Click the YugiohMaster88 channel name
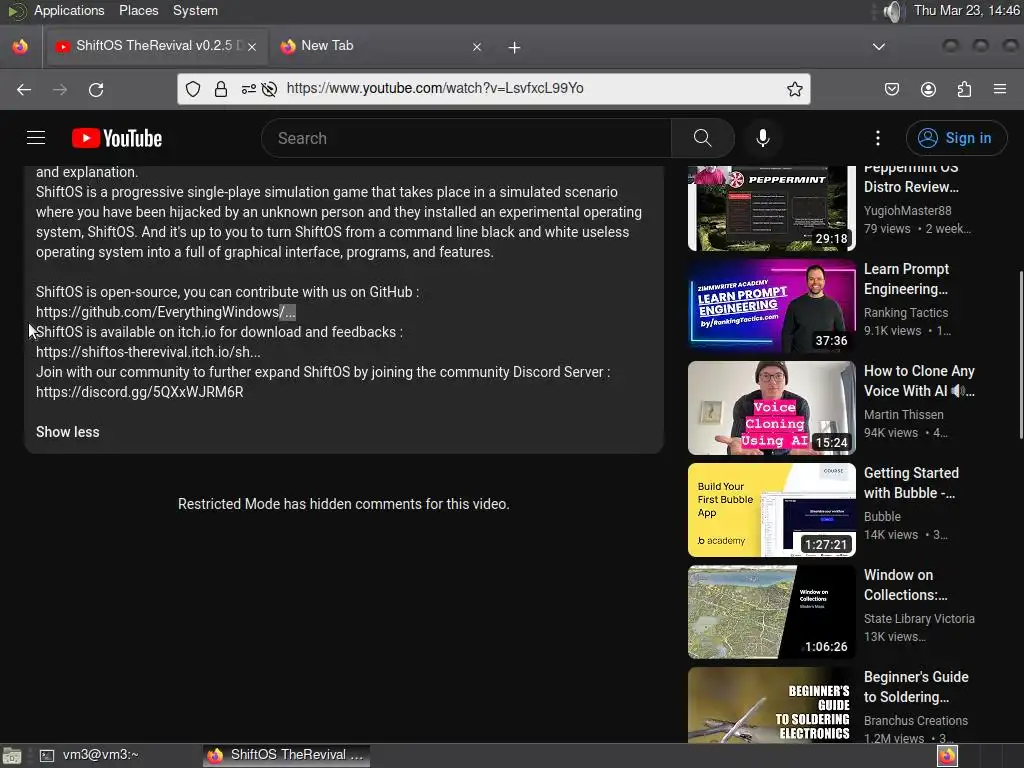 [908, 211]
